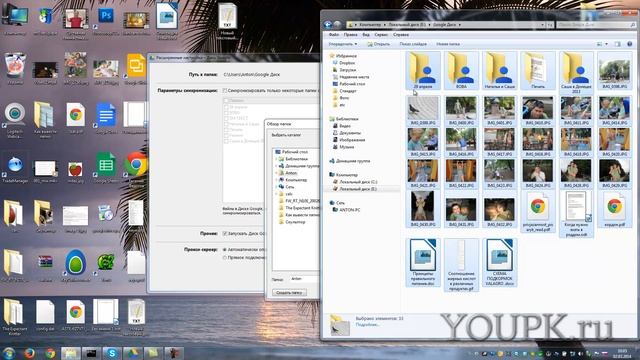Expand 'Компьютер' in the folder browse tree

click(x=276, y=180)
